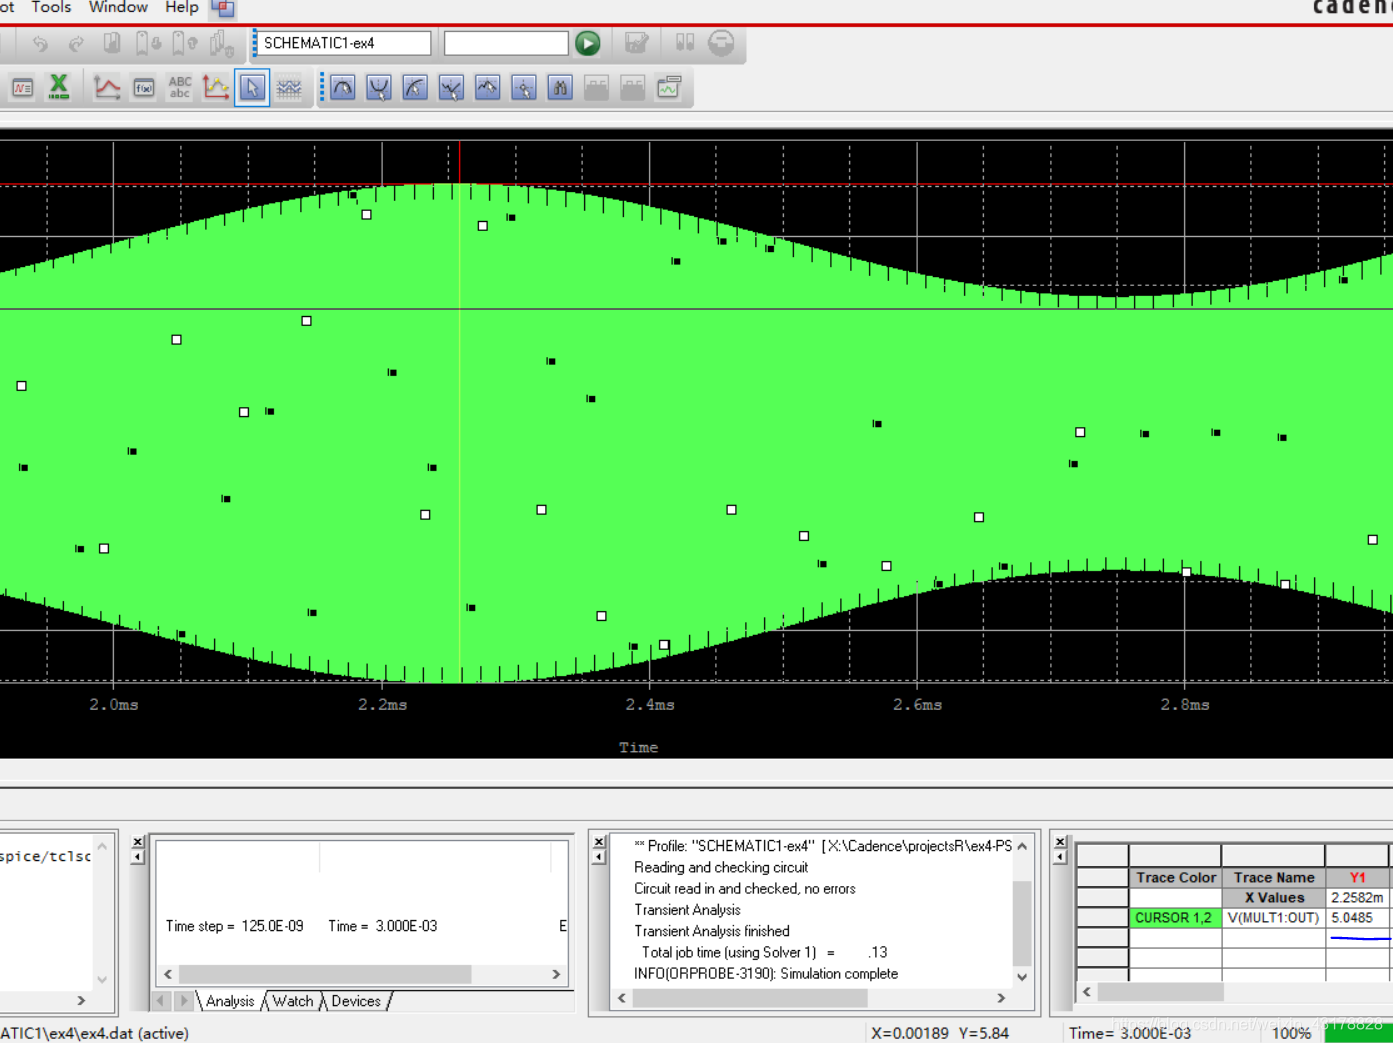Click the Cursor Max icon
Screen dimensions: 1393x1043
click(x=487, y=88)
